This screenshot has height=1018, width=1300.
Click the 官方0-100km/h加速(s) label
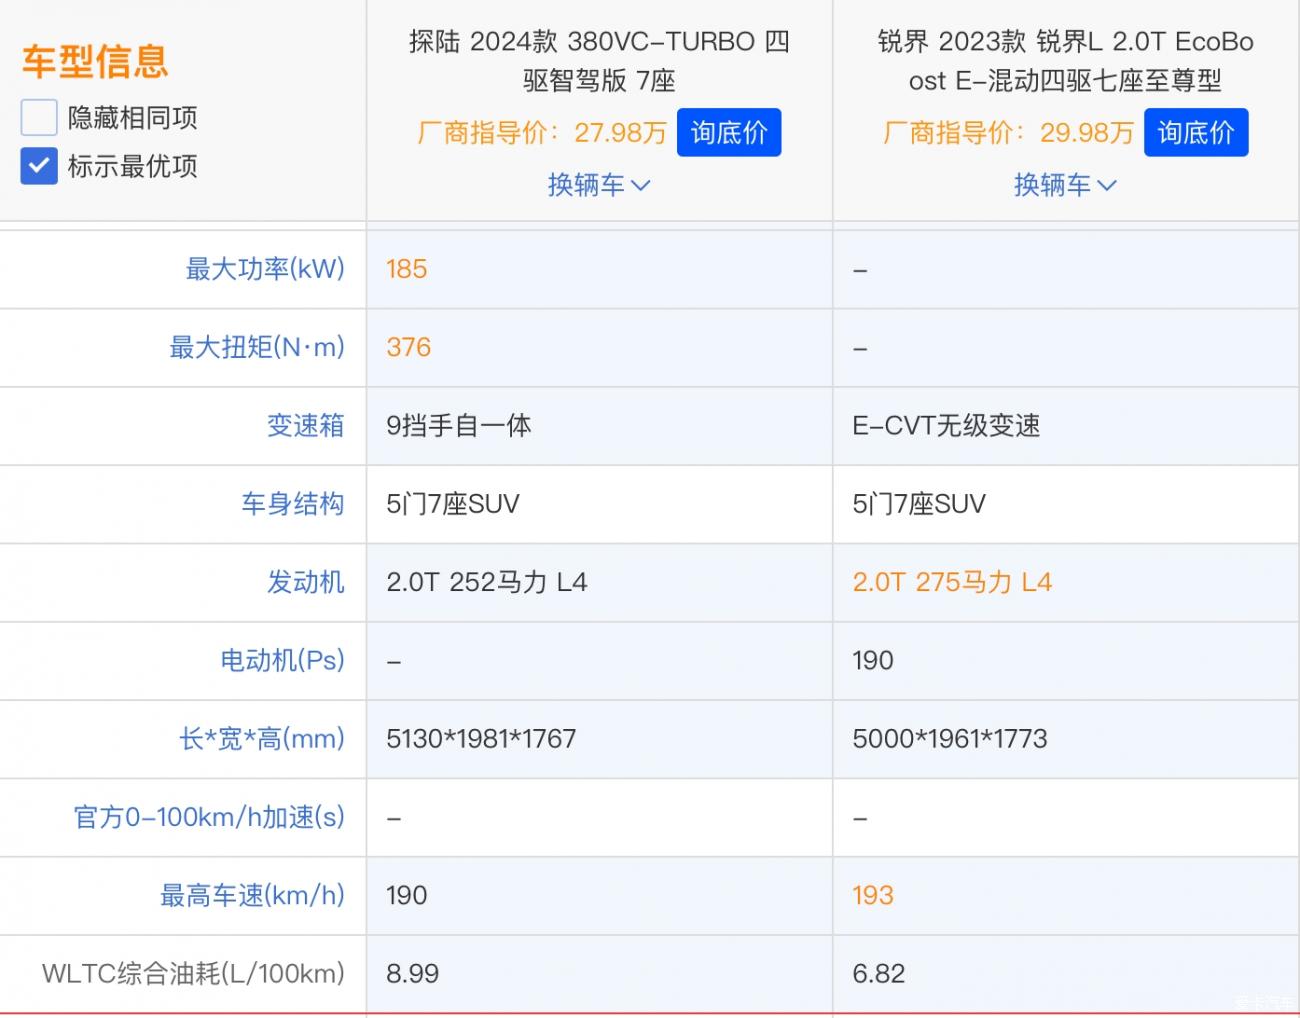tap(209, 817)
